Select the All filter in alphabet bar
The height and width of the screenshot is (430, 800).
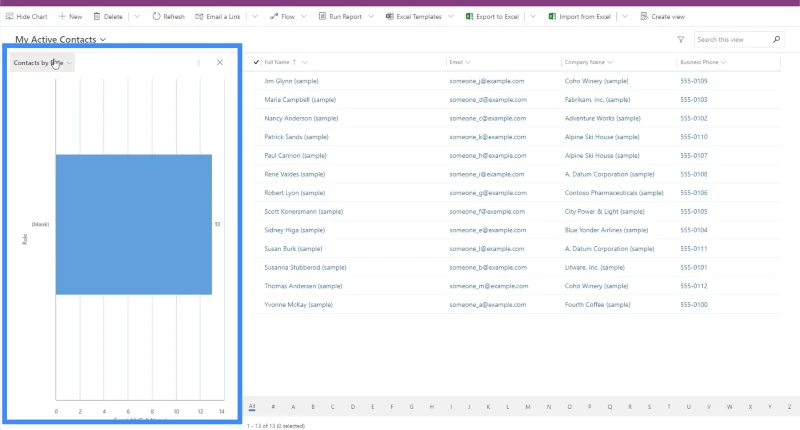252,406
